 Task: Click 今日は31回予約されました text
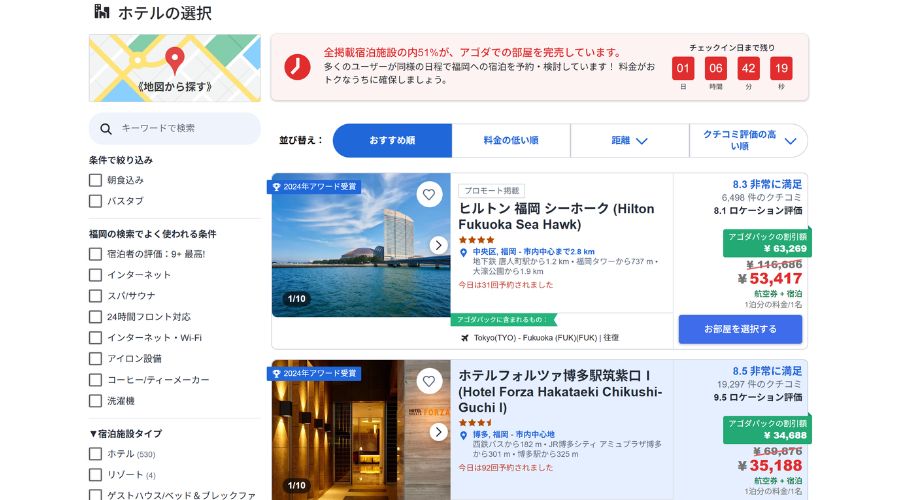[506, 285]
